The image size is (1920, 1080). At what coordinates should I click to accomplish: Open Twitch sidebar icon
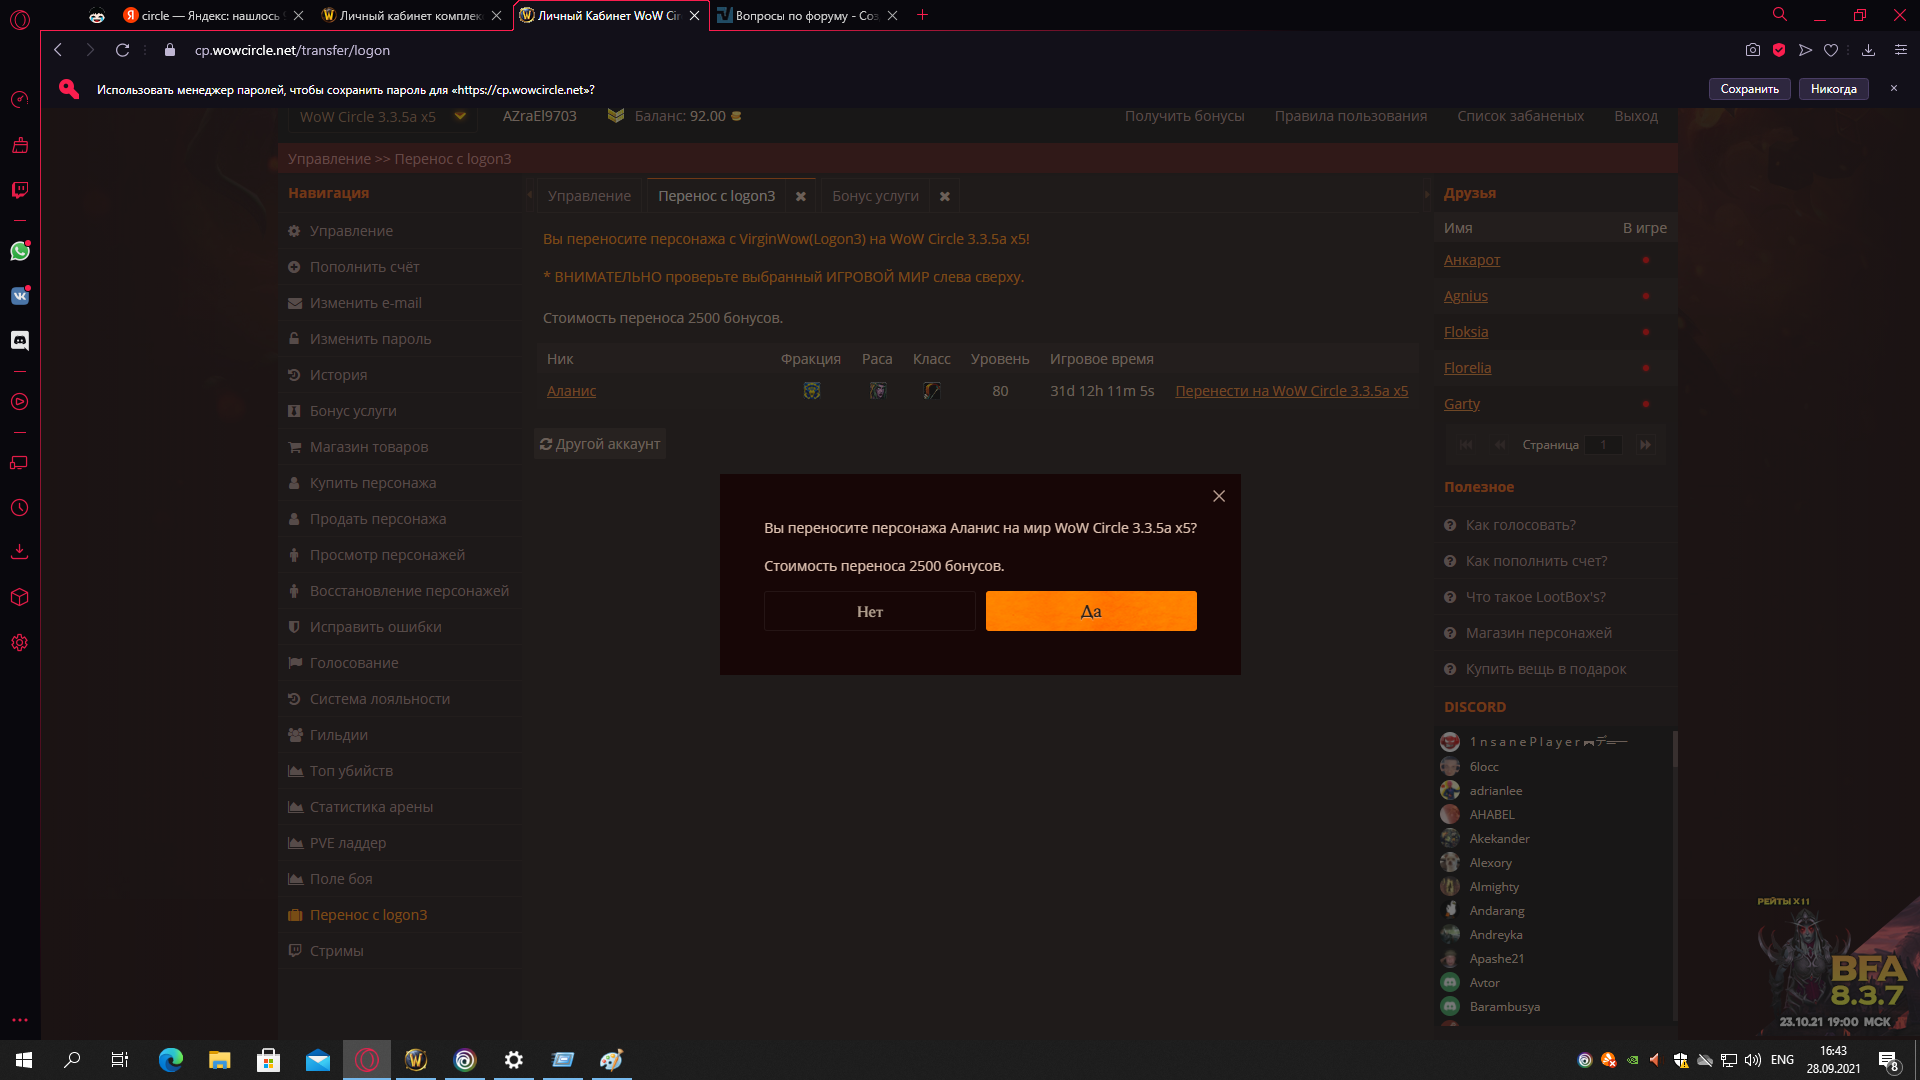pyautogui.click(x=20, y=190)
